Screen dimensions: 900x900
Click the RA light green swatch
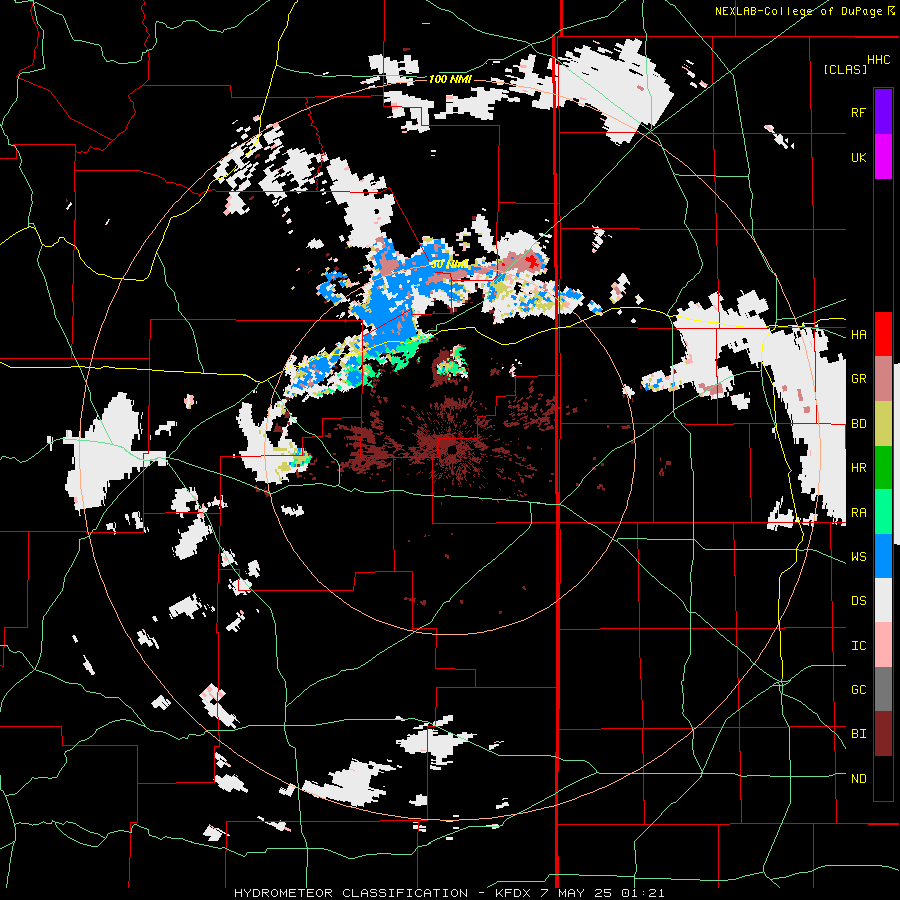tap(883, 512)
